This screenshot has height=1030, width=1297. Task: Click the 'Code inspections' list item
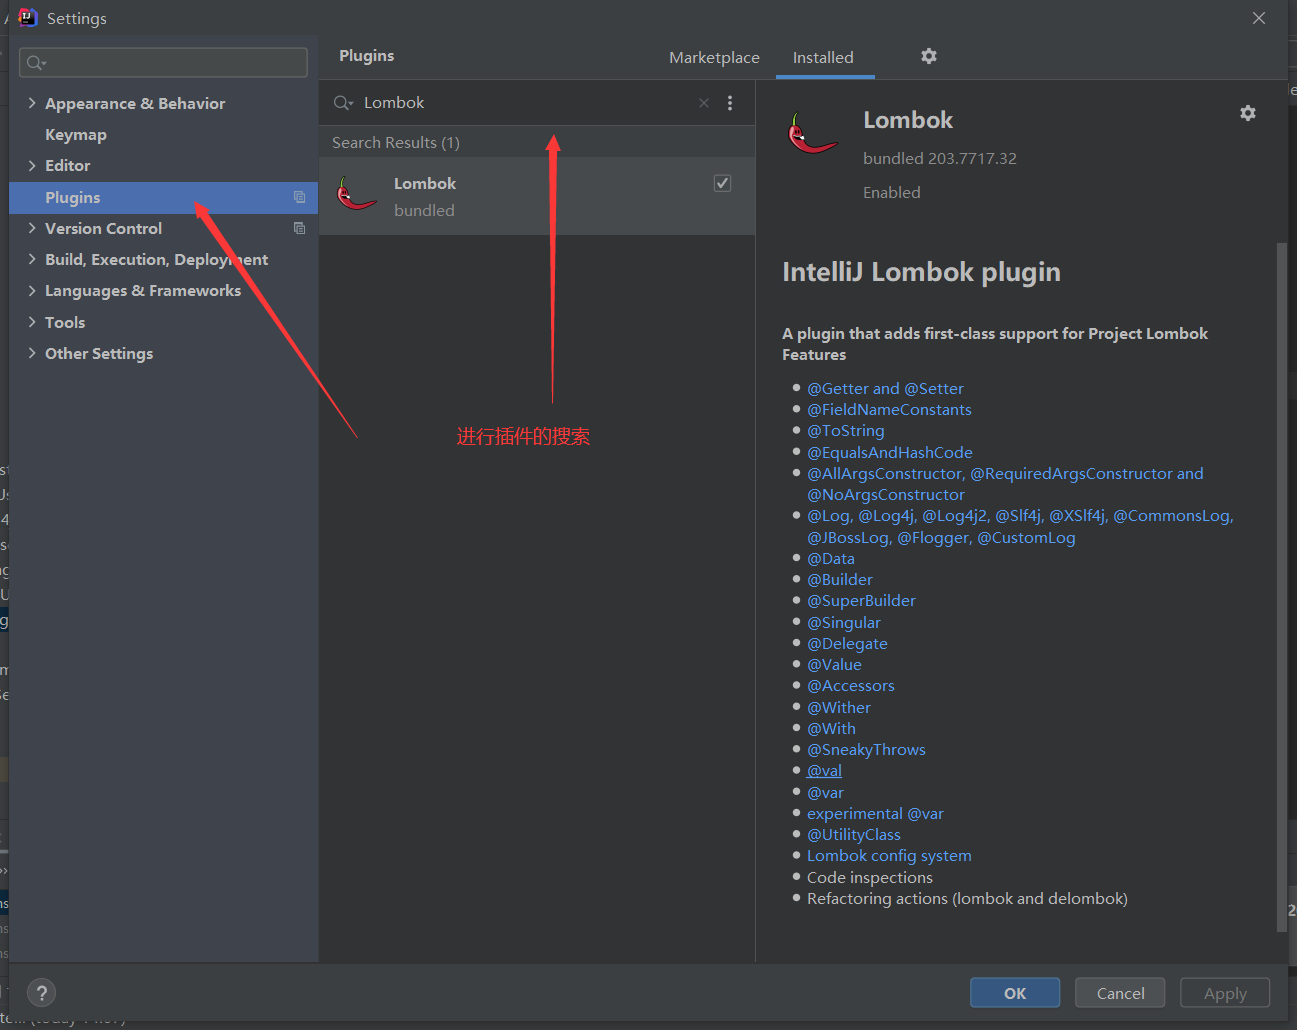[x=870, y=877]
